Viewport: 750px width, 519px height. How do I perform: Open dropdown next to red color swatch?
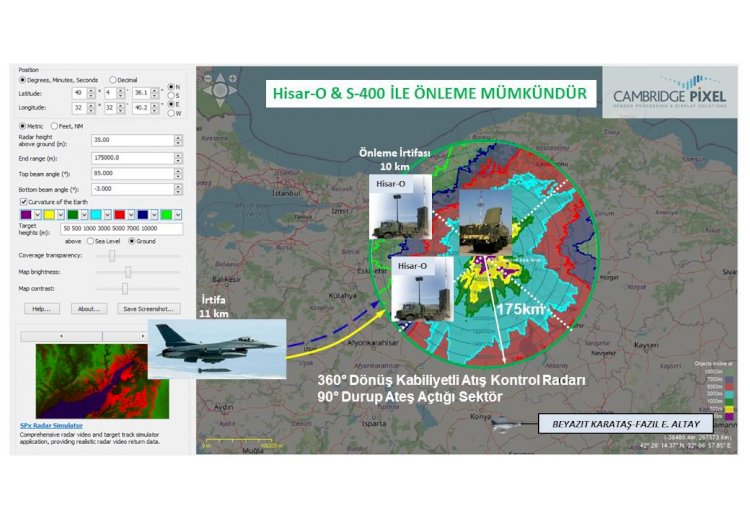[131, 215]
